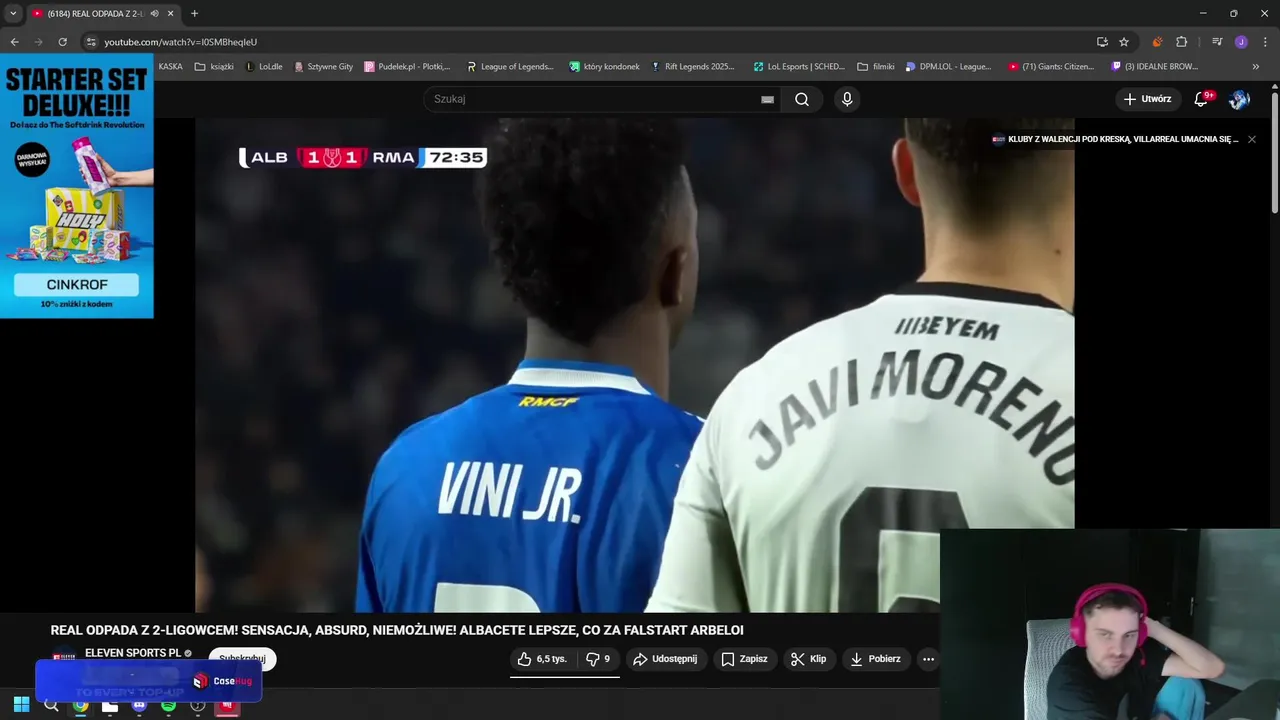Image resolution: width=1280 pixels, height=720 pixels.
Task: Open File Explorer from the taskbar
Action: coord(110,705)
